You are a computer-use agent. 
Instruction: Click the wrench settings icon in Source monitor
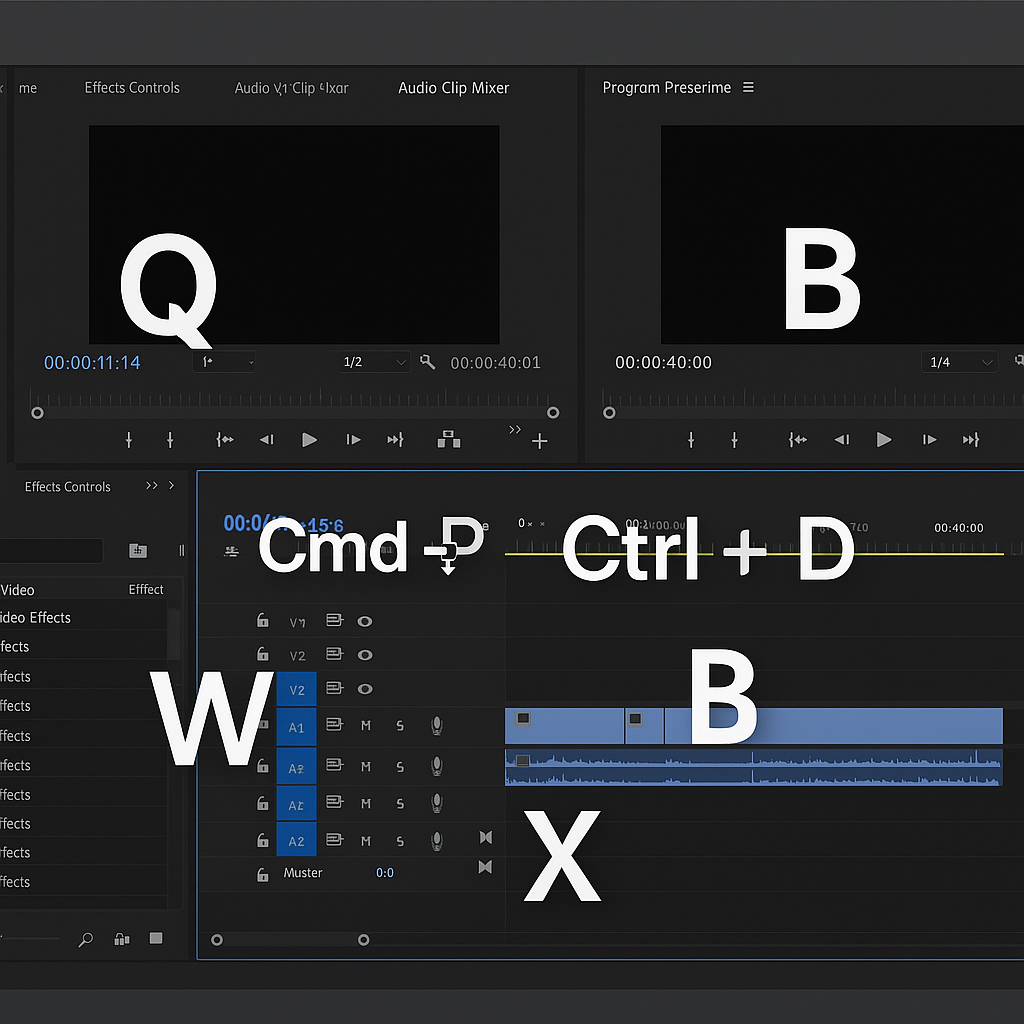428,362
